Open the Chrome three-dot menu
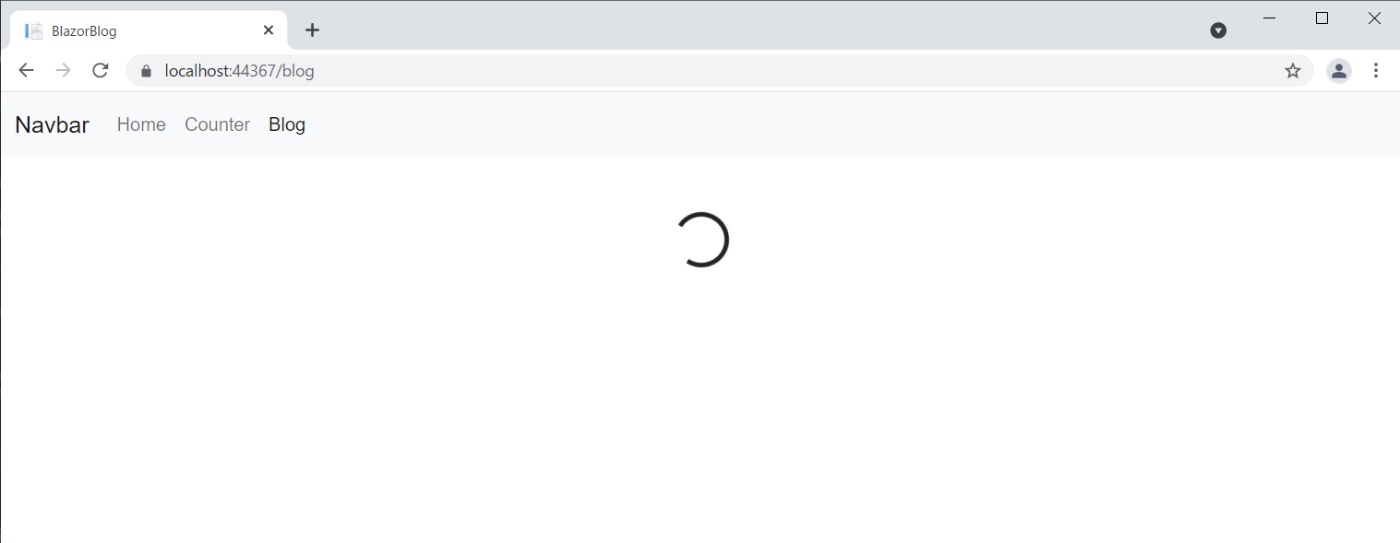Viewport: 1400px width, 543px height. (x=1377, y=71)
